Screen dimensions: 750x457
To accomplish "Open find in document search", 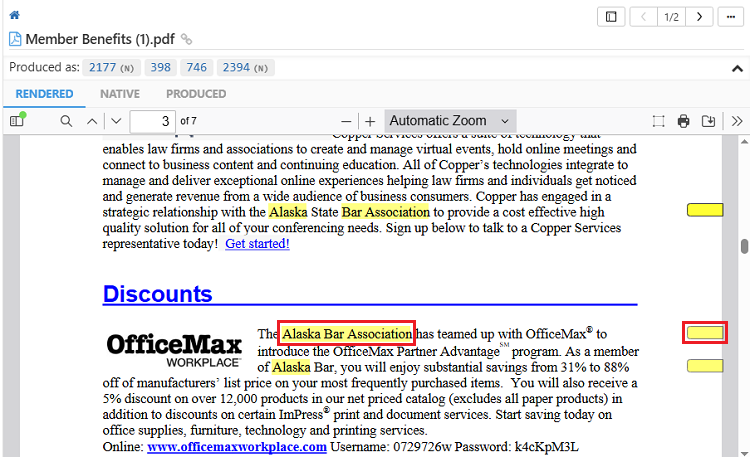I will coord(66,121).
